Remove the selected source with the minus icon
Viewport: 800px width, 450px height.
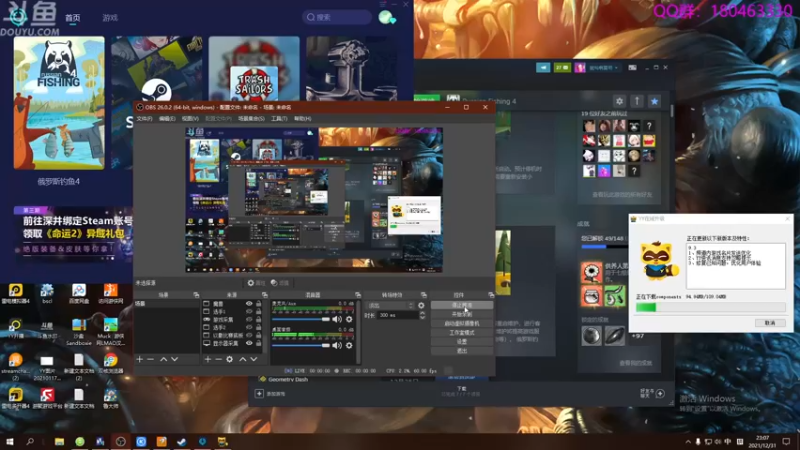coord(218,359)
